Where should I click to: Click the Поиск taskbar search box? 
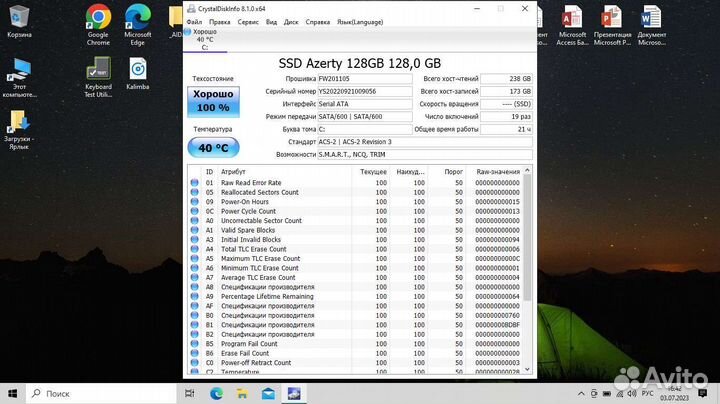tap(101, 393)
